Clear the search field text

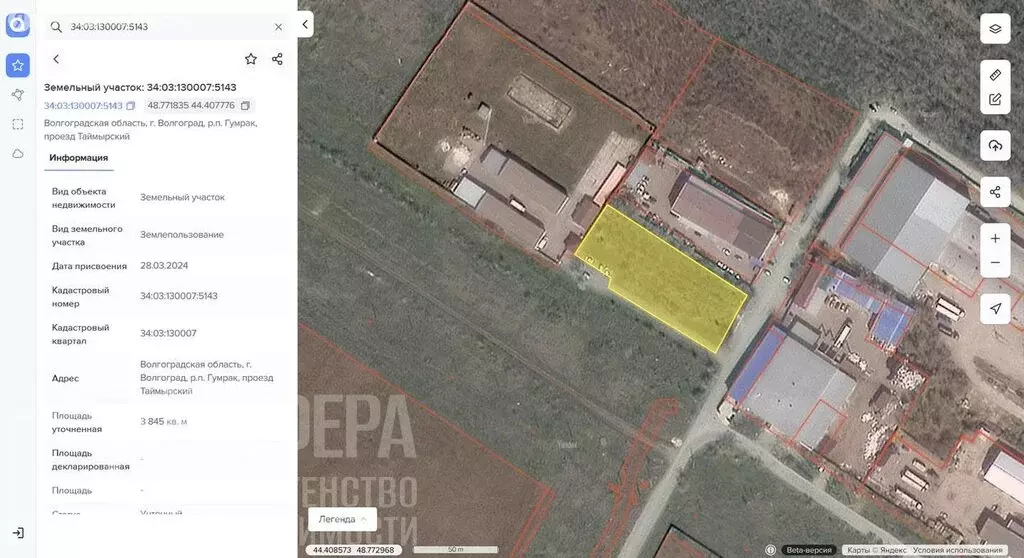[x=278, y=27]
